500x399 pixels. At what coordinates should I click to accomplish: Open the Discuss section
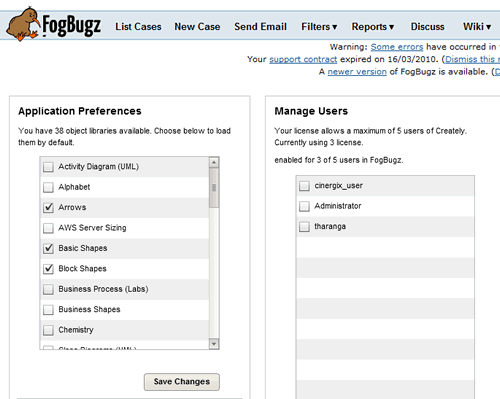pos(427,27)
